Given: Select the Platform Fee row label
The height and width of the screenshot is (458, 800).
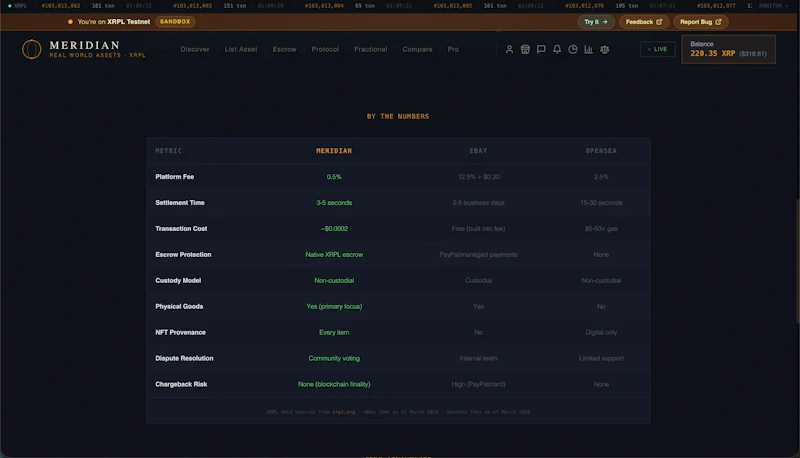Looking at the screenshot, I should point(174,177).
